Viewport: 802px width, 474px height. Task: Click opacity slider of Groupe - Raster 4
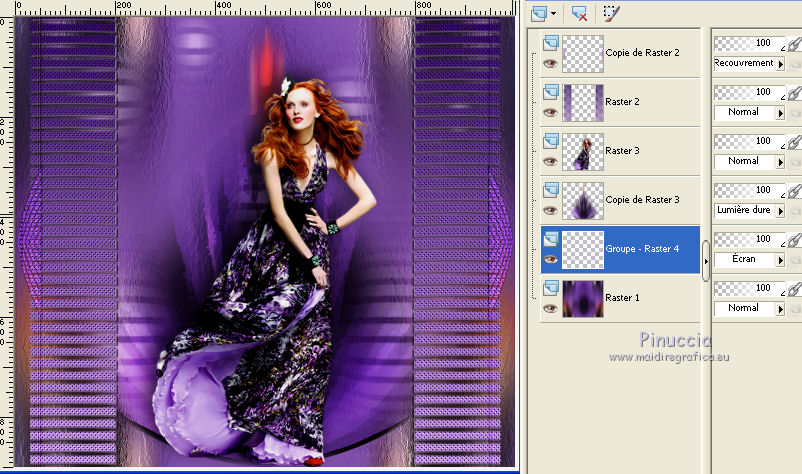pos(749,240)
